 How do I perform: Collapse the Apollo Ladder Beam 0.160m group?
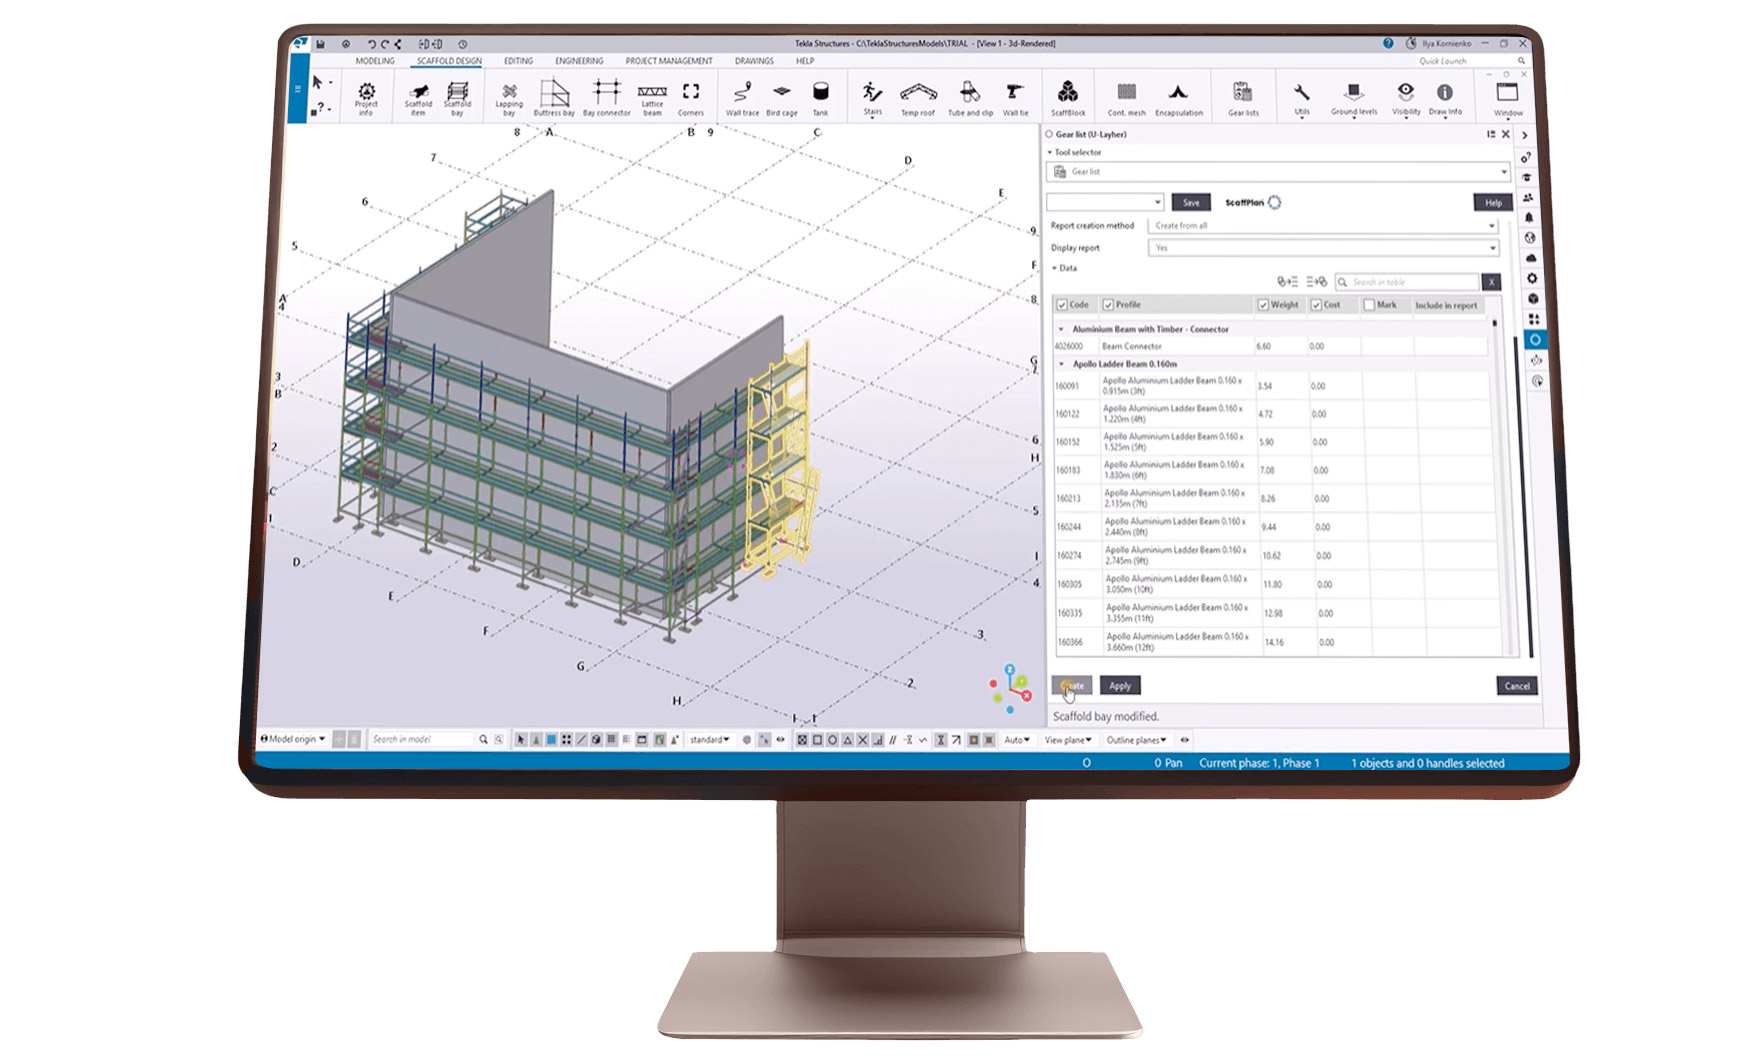pyautogui.click(x=1062, y=364)
